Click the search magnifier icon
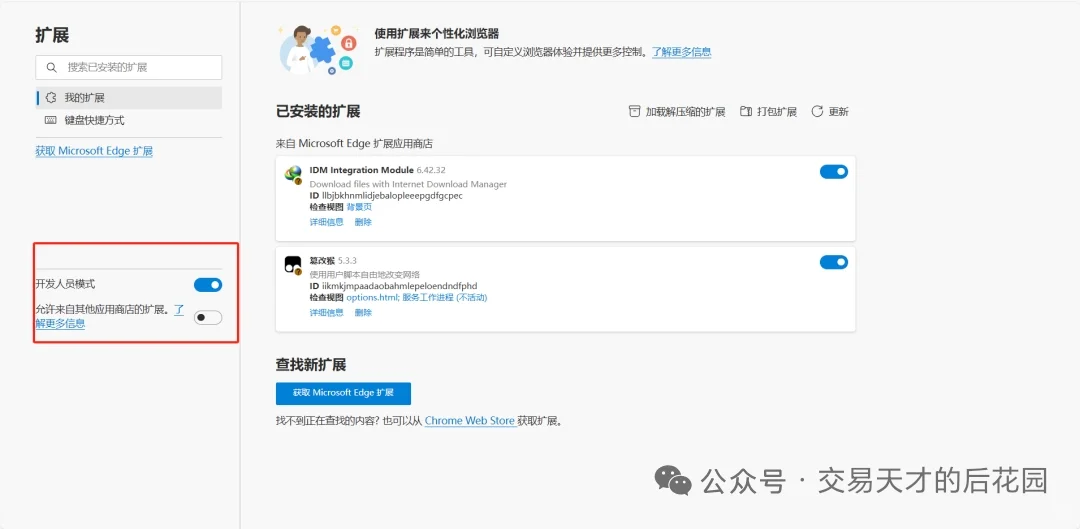This screenshot has height=529, width=1080. point(50,68)
